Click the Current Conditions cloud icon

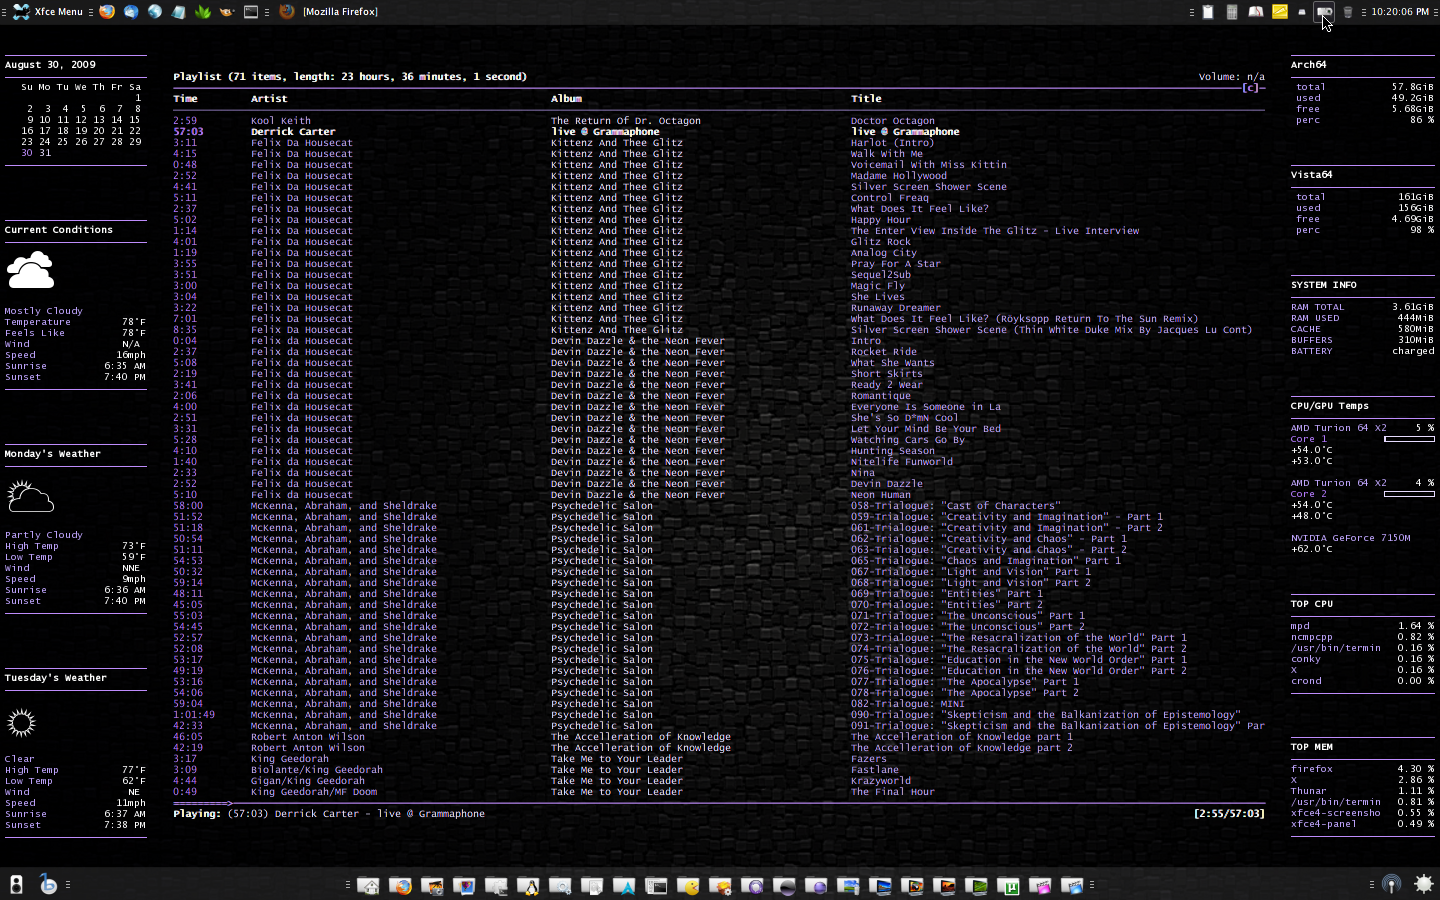[30, 270]
